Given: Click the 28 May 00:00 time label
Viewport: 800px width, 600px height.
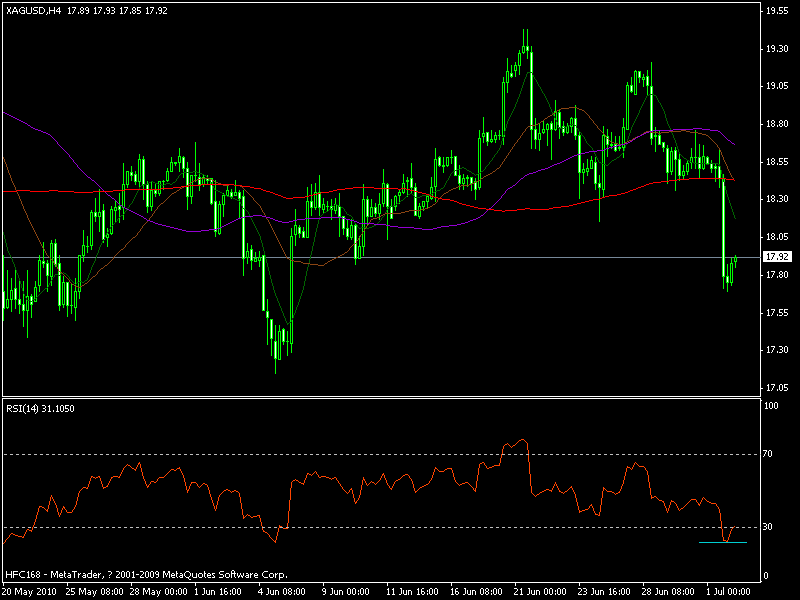Looking at the screenshot, I should (159, 592).
